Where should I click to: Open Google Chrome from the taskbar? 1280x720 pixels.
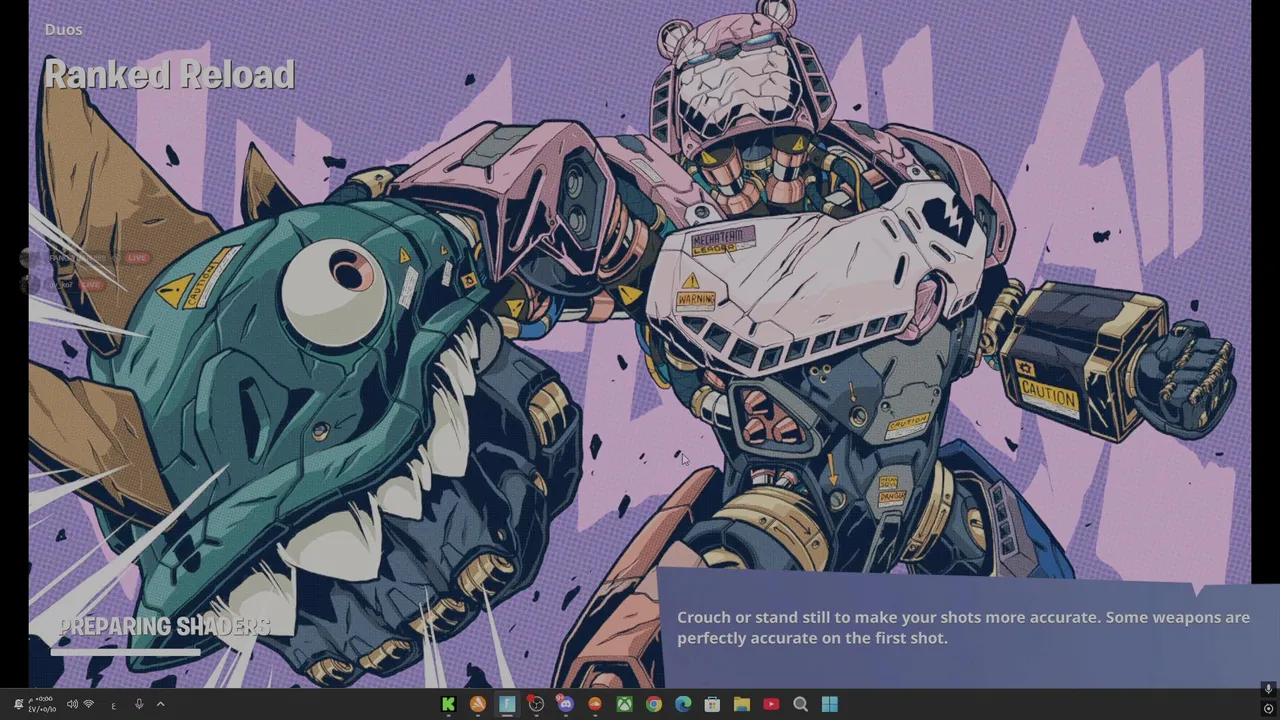(x=653, y=704)
